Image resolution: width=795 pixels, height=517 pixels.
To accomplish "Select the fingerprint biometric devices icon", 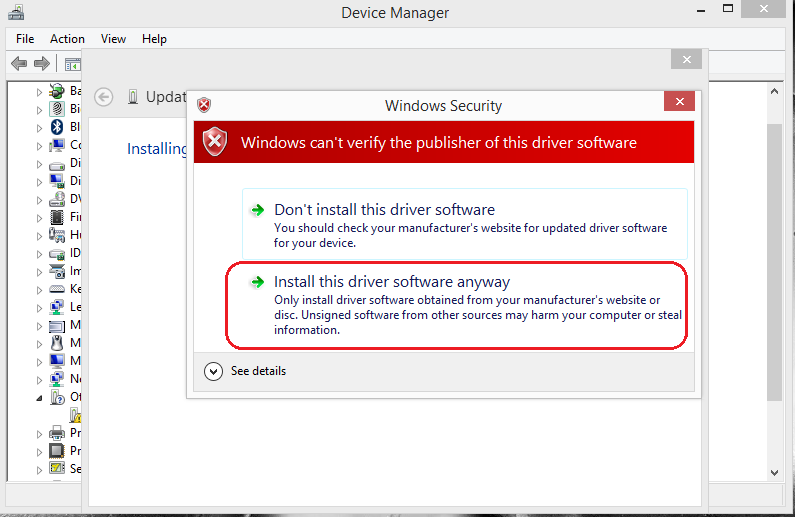I will tap(57, 108).
